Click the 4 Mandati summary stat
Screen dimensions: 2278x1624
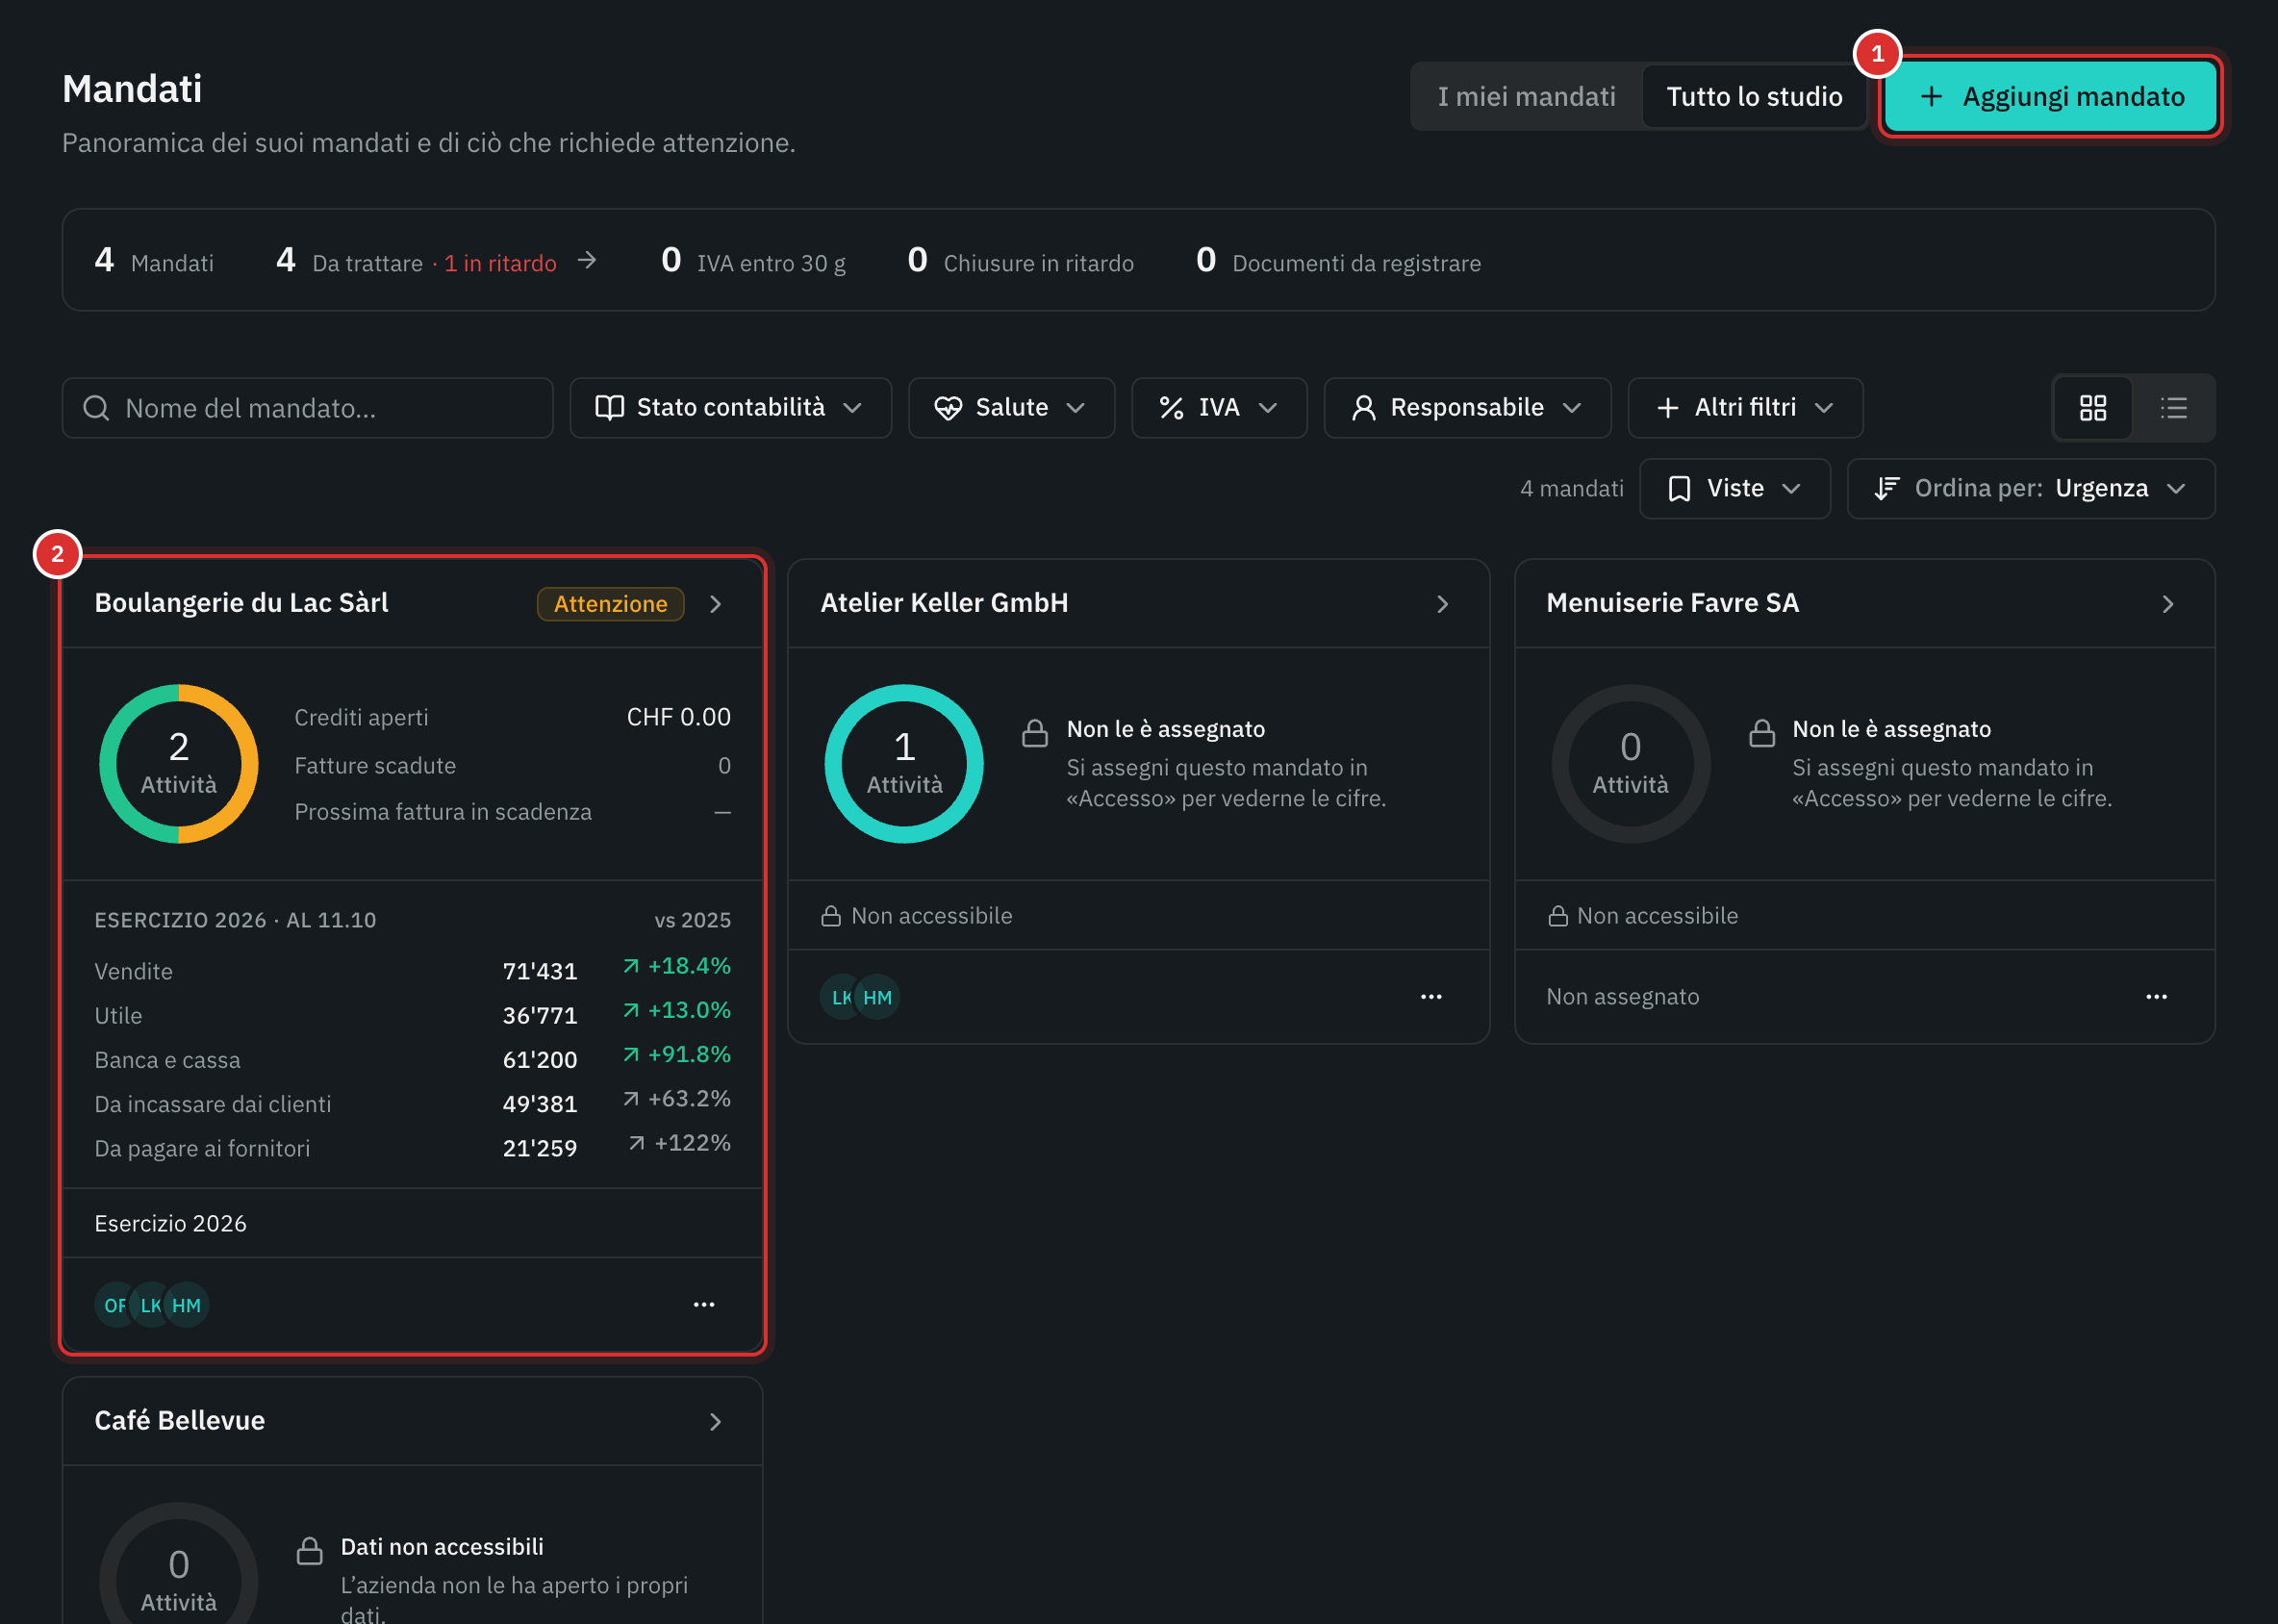pyautogui.click(x=154, y=261)
